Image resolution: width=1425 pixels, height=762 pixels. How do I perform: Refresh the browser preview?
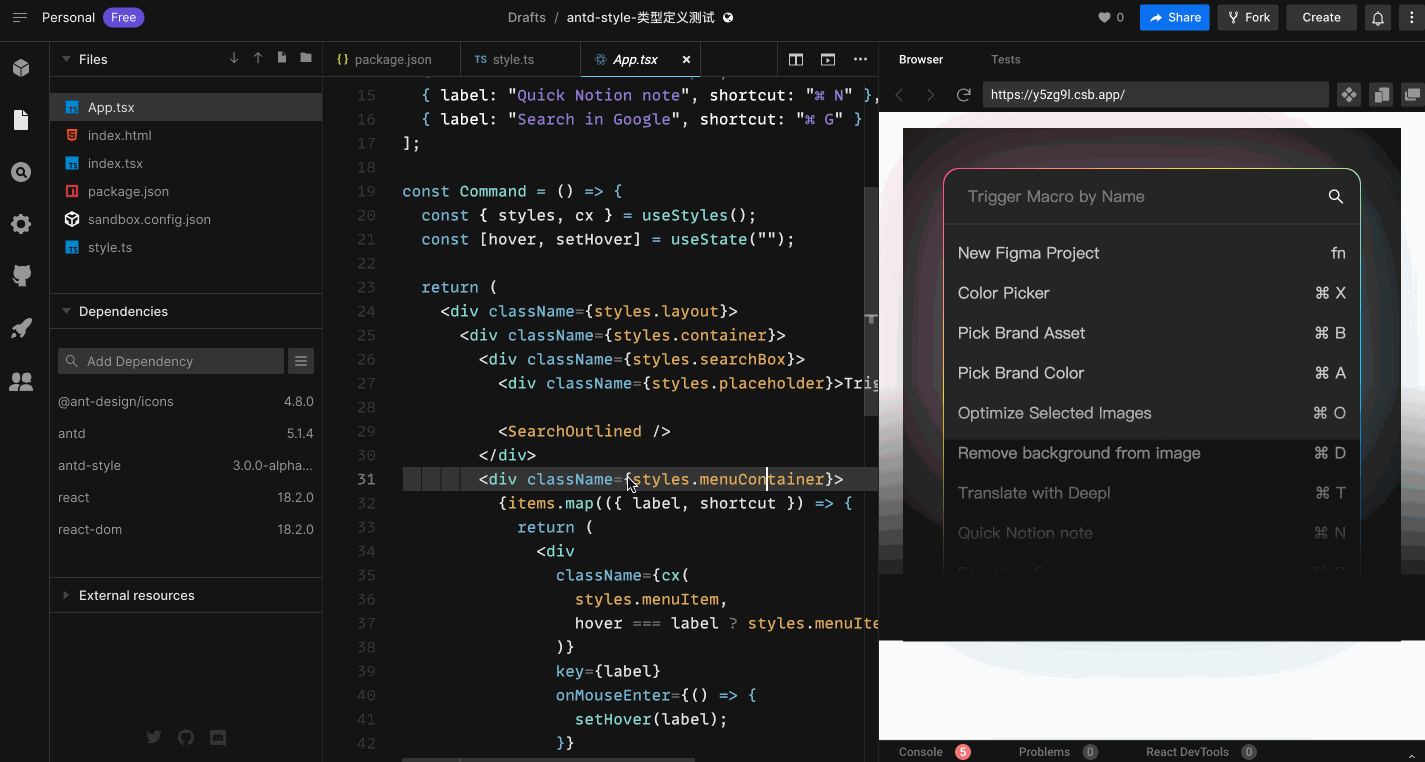coord(963,94)
